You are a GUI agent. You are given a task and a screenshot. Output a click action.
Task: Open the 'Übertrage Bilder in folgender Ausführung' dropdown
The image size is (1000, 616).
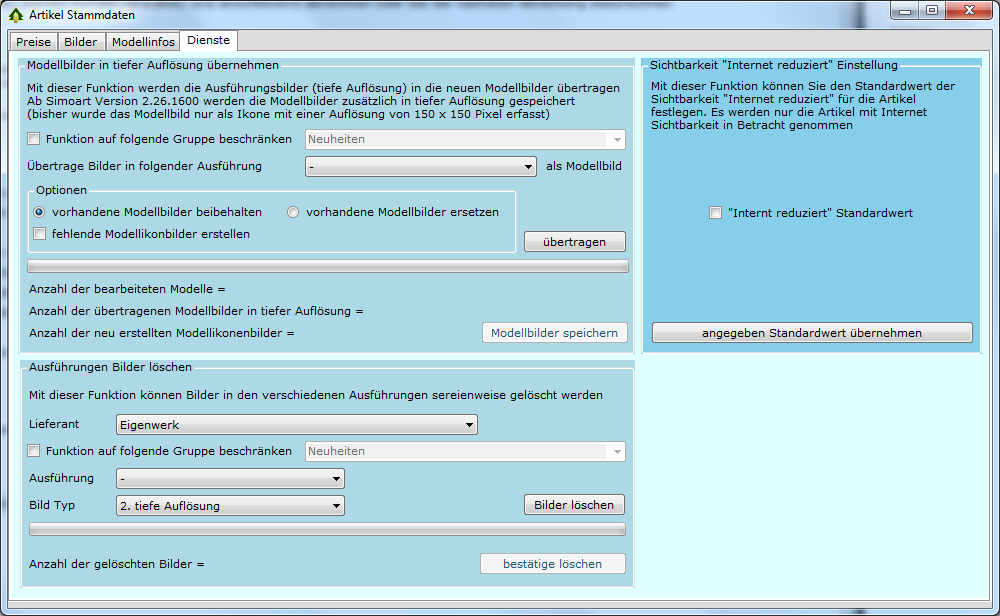[x=421, y=167]
